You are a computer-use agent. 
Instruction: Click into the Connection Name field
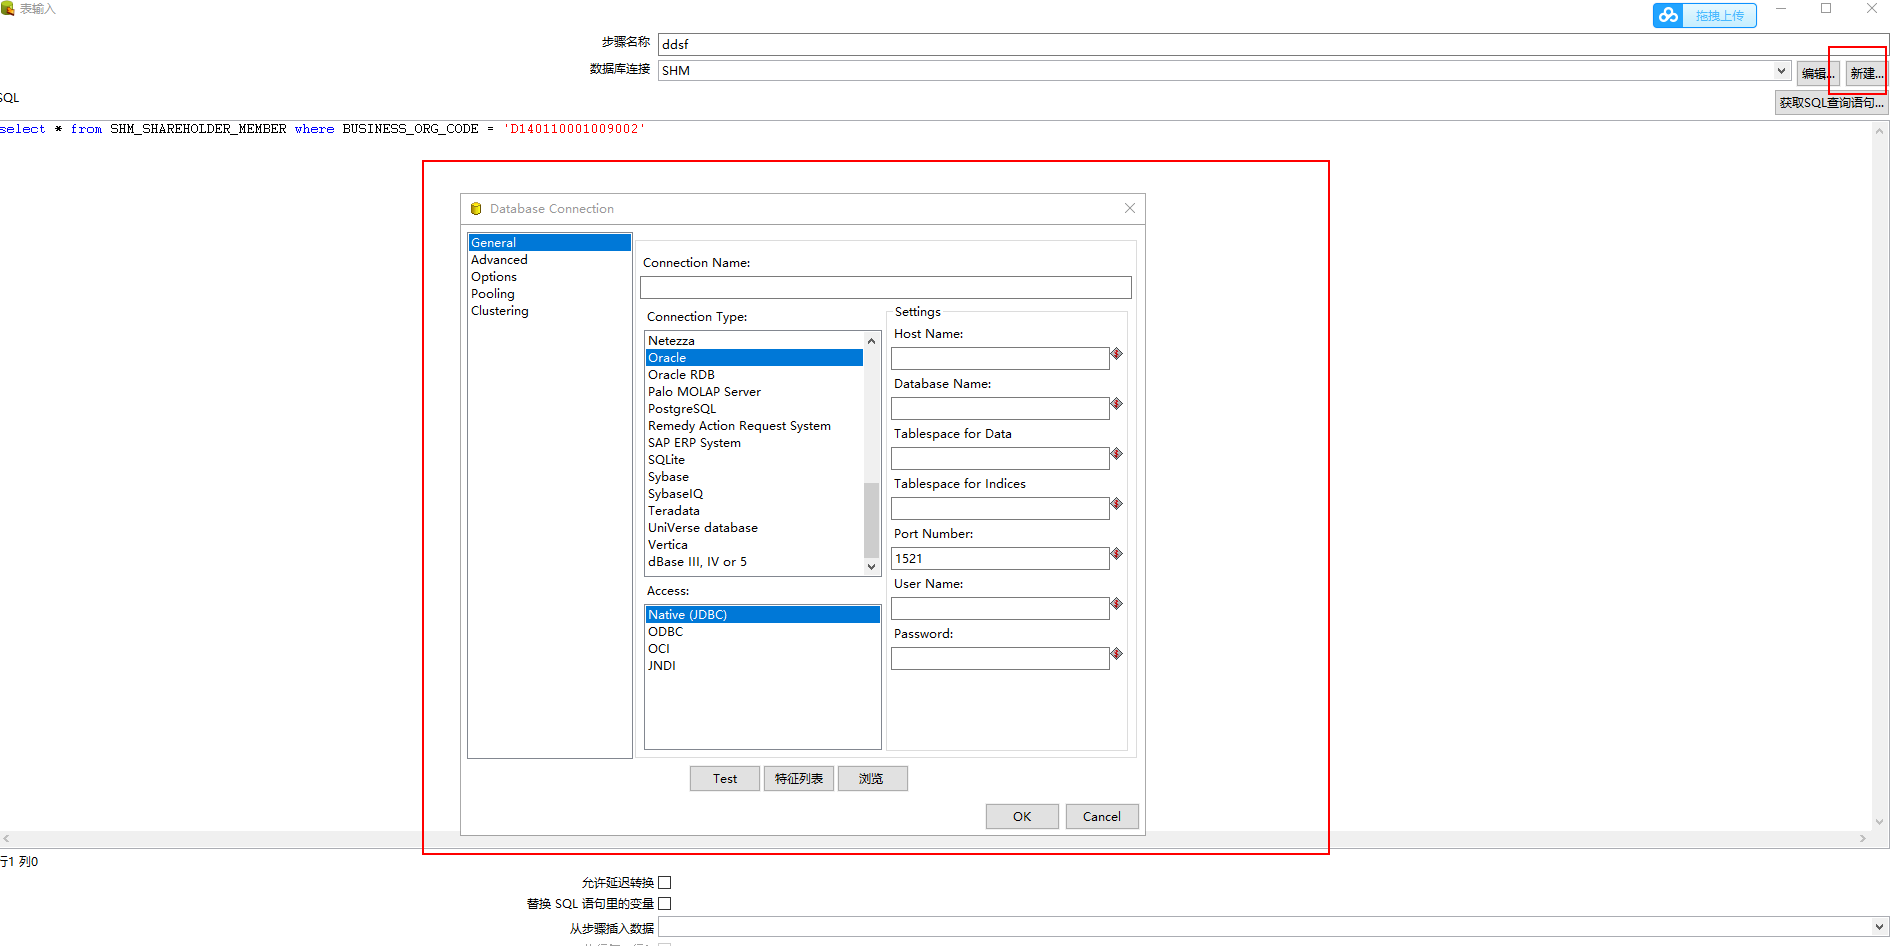click(886, 288)
